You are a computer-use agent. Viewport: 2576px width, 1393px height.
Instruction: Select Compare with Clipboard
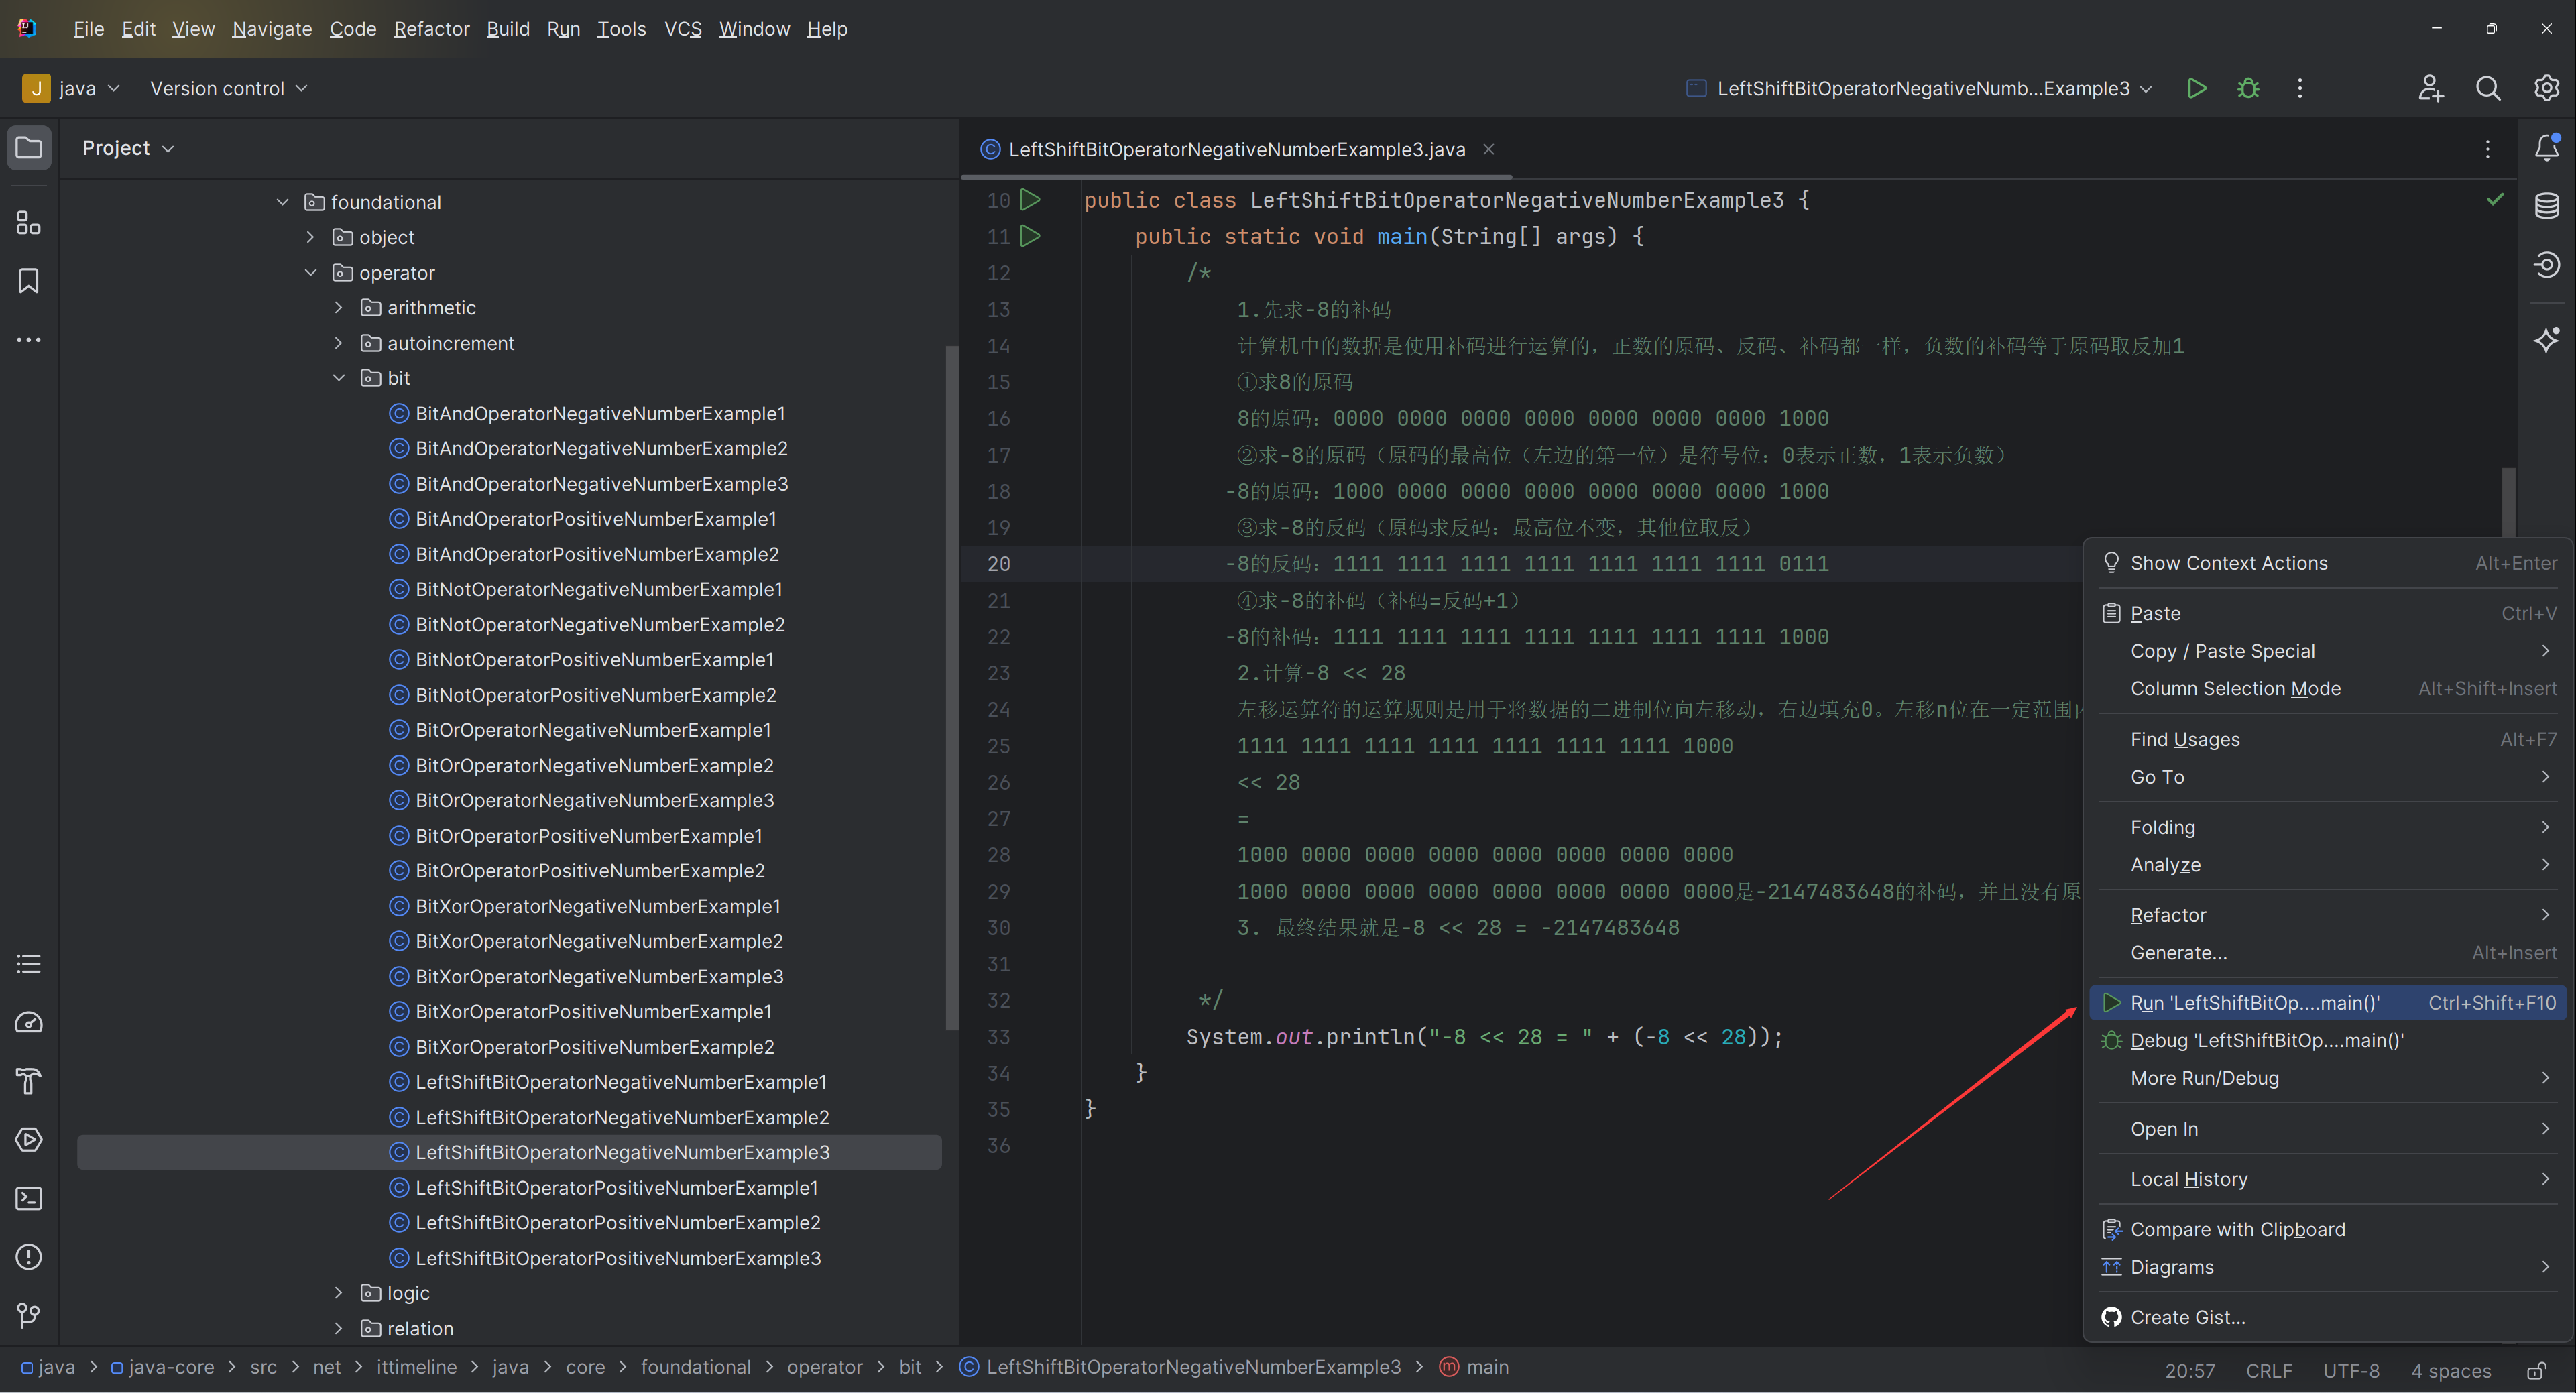(2328, 1229)
